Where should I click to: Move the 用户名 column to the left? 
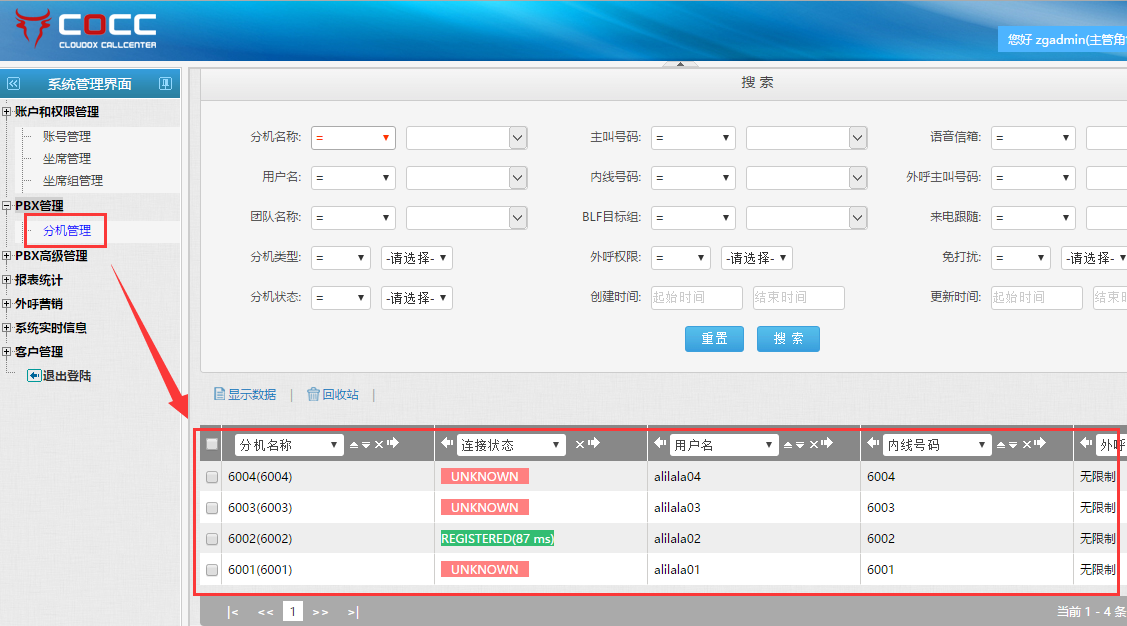659,443
